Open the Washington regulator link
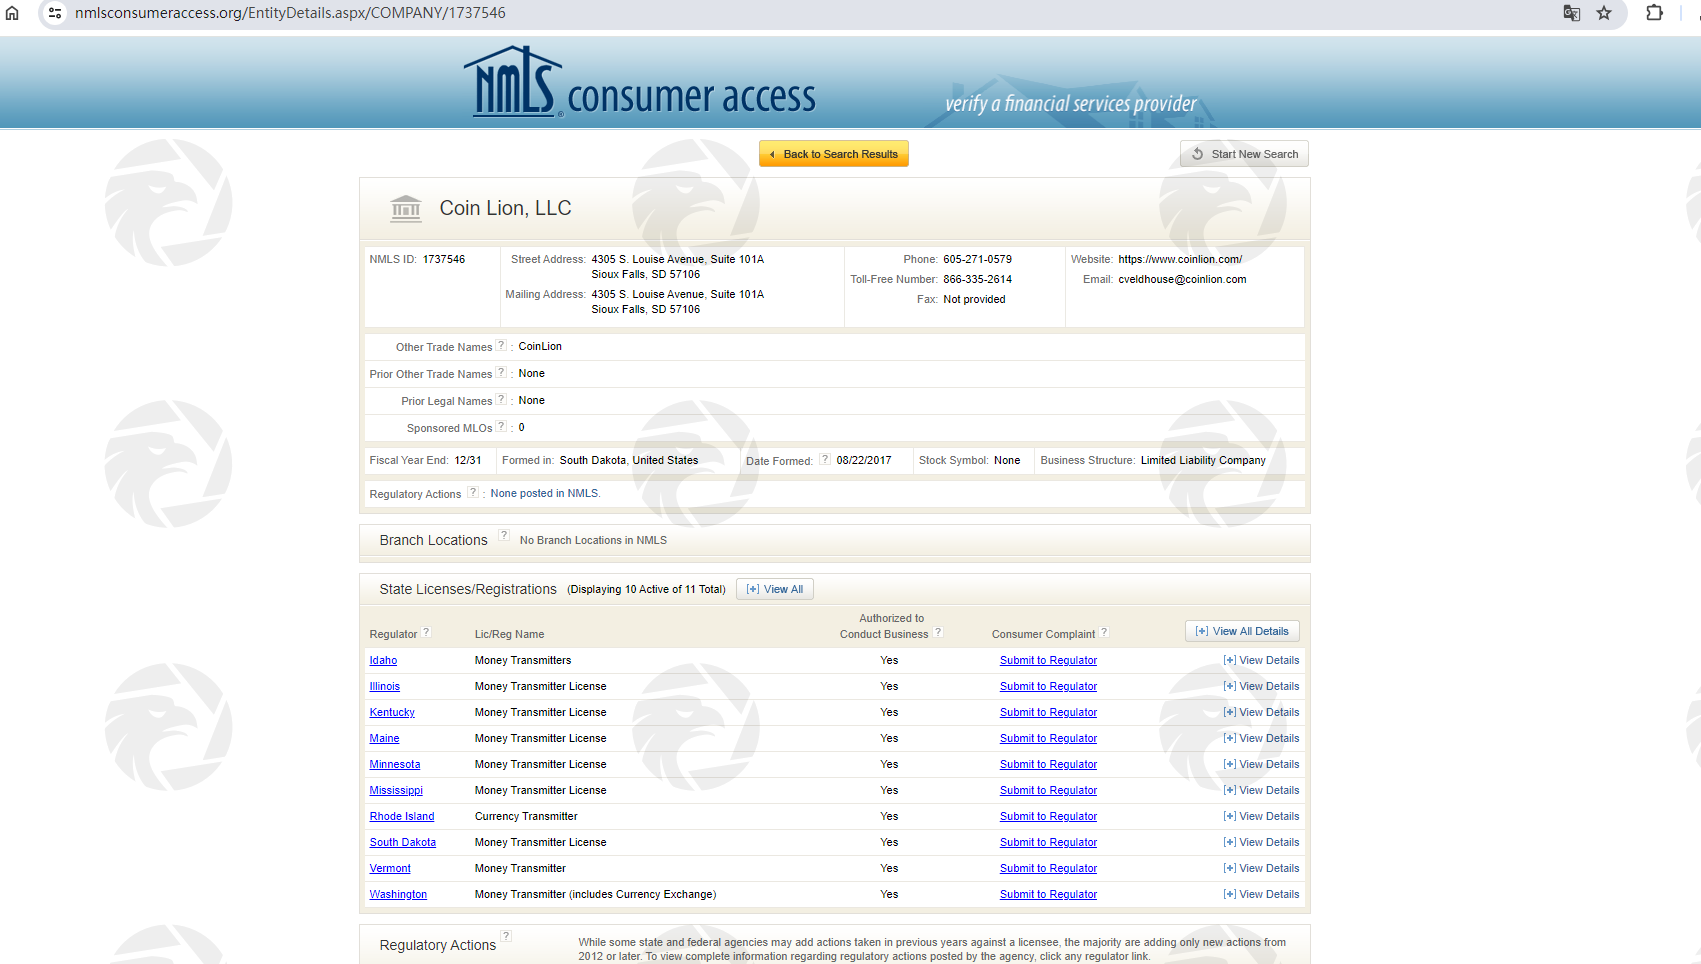 pyautogui.click(x=398, y=894)
